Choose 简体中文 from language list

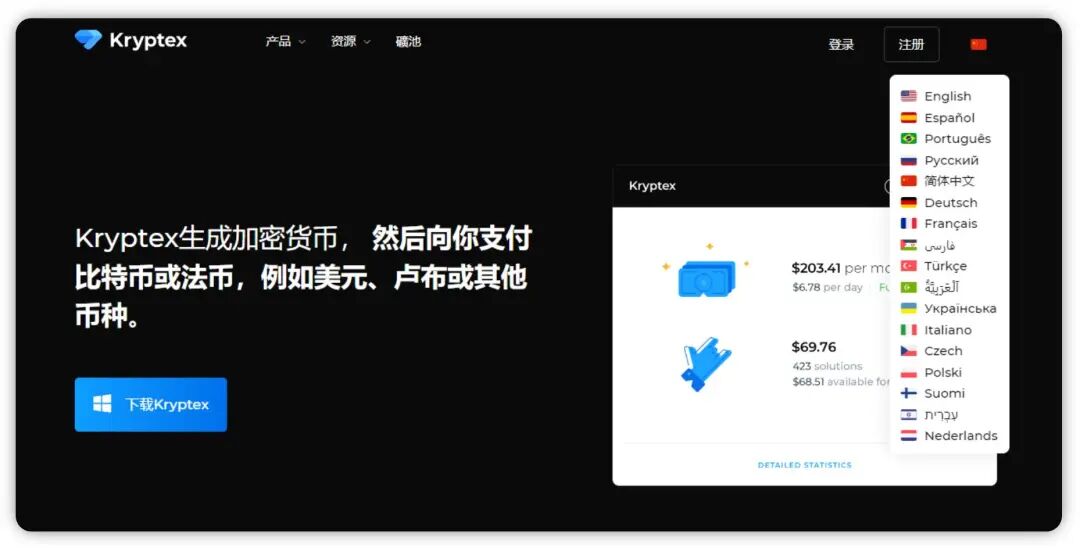(949, 181)
